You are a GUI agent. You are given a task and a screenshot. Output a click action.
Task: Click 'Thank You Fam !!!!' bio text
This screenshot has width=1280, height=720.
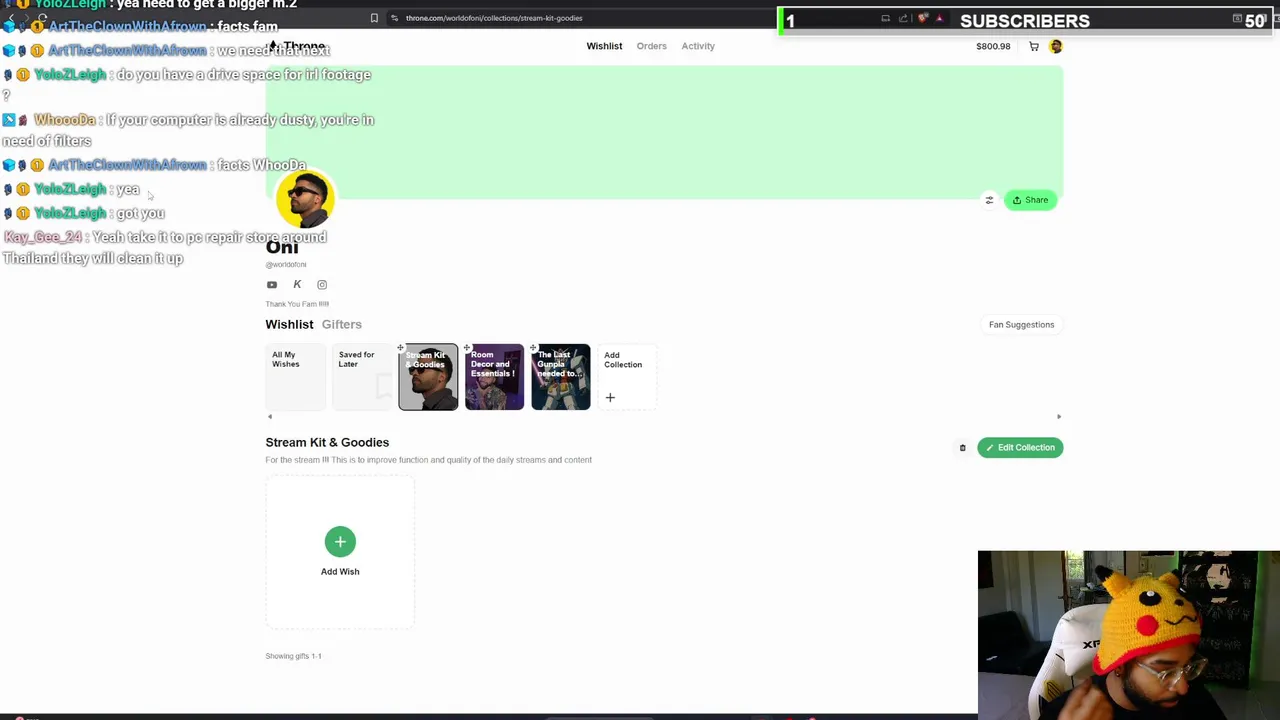[x=297, y=304]
